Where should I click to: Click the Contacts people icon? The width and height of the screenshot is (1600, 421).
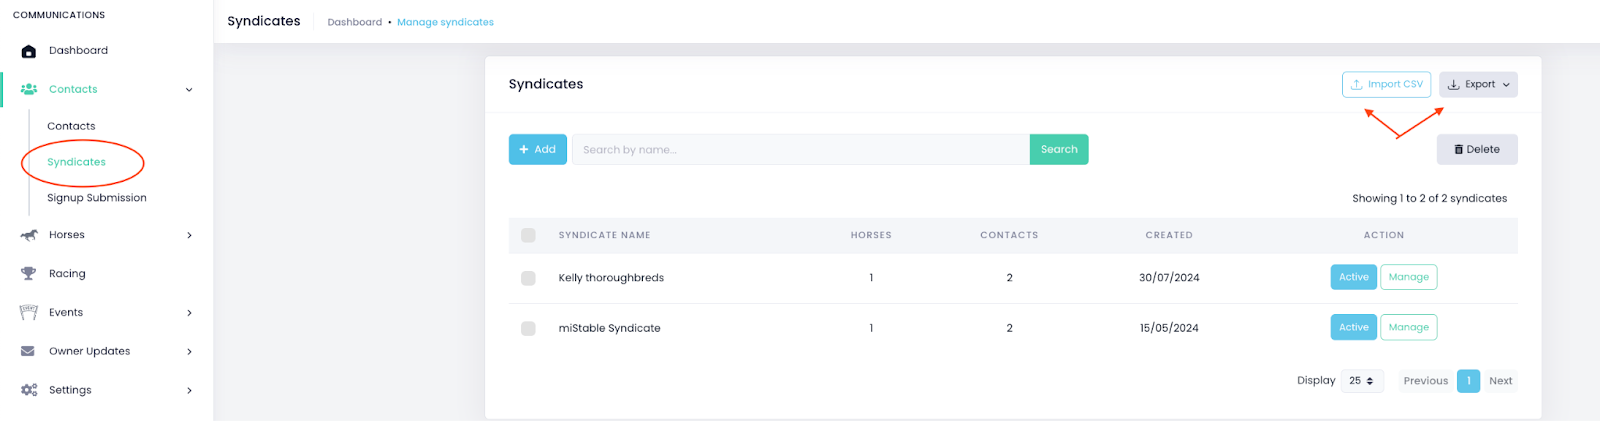pyautogui.click(x=29, y=89)
